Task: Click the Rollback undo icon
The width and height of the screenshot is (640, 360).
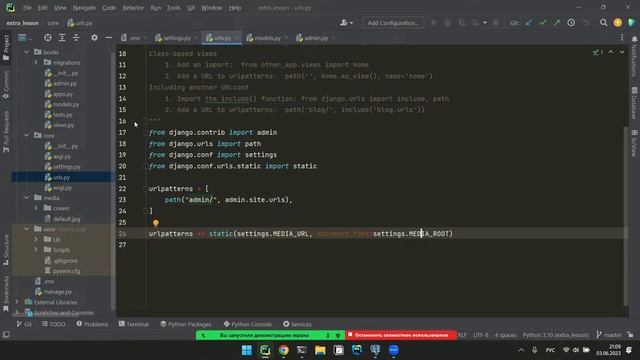Action: tap(586, 23)
